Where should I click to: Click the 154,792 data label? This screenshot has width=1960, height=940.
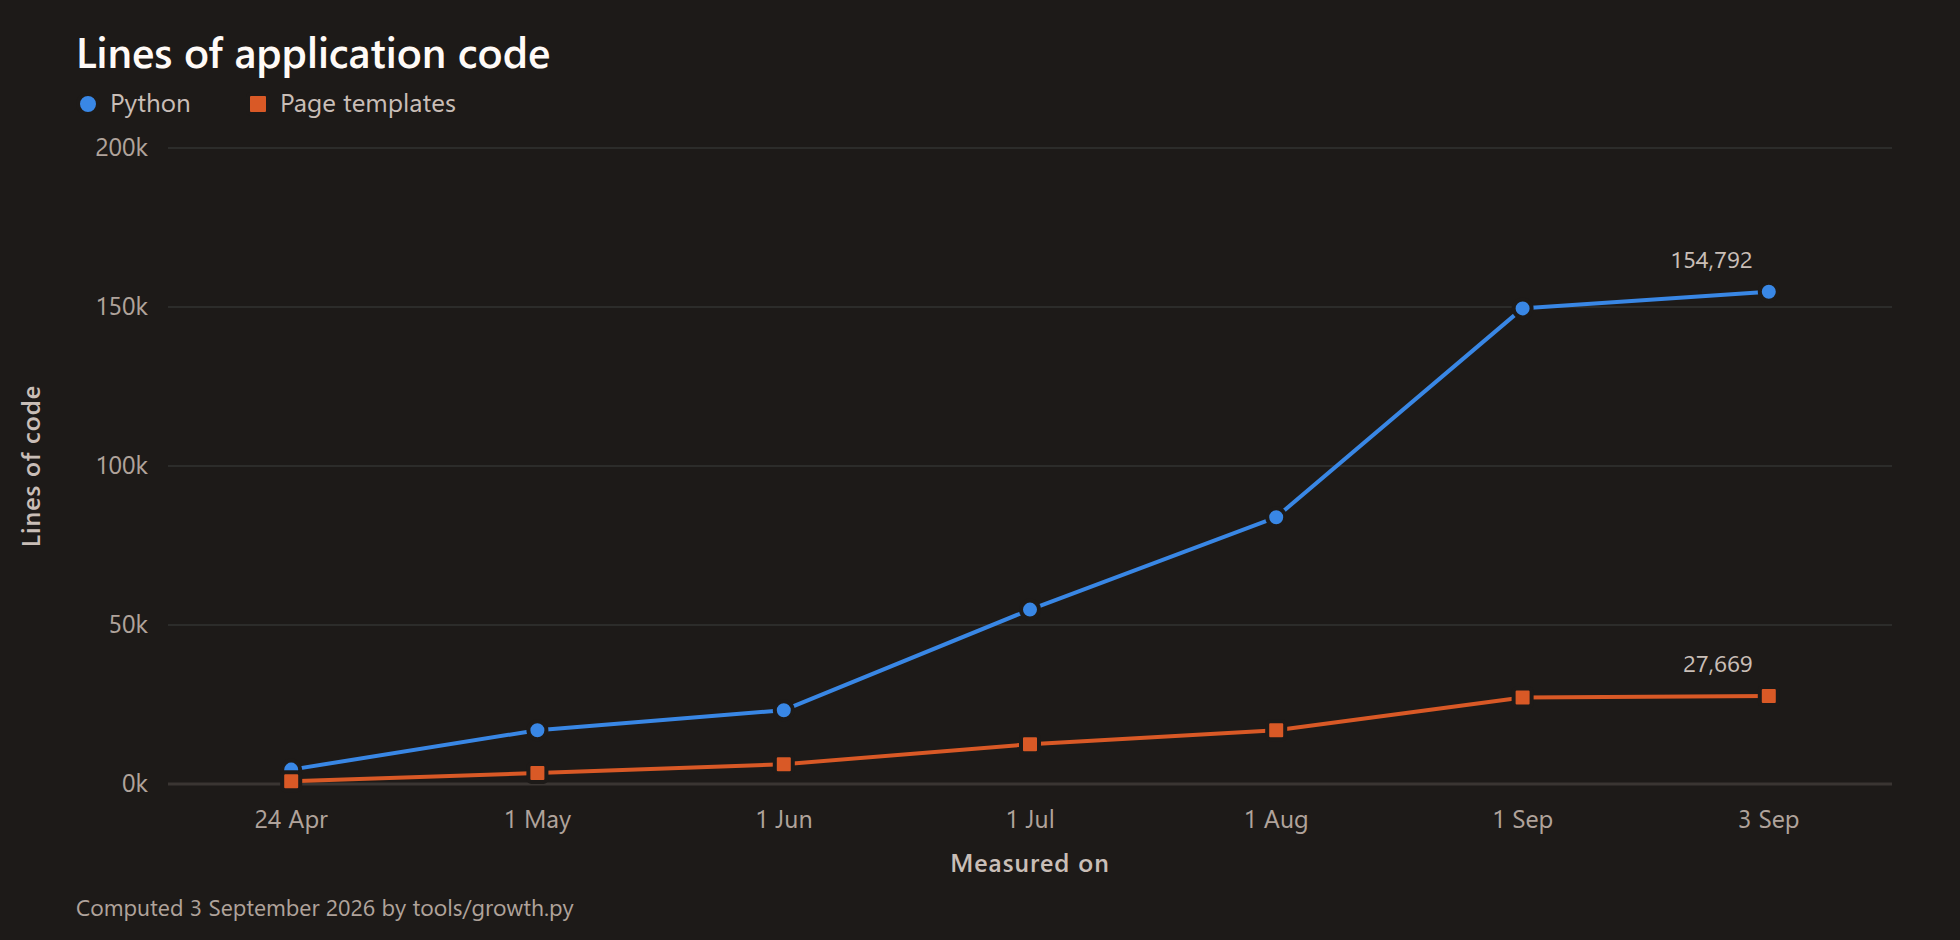(1711, 260)
